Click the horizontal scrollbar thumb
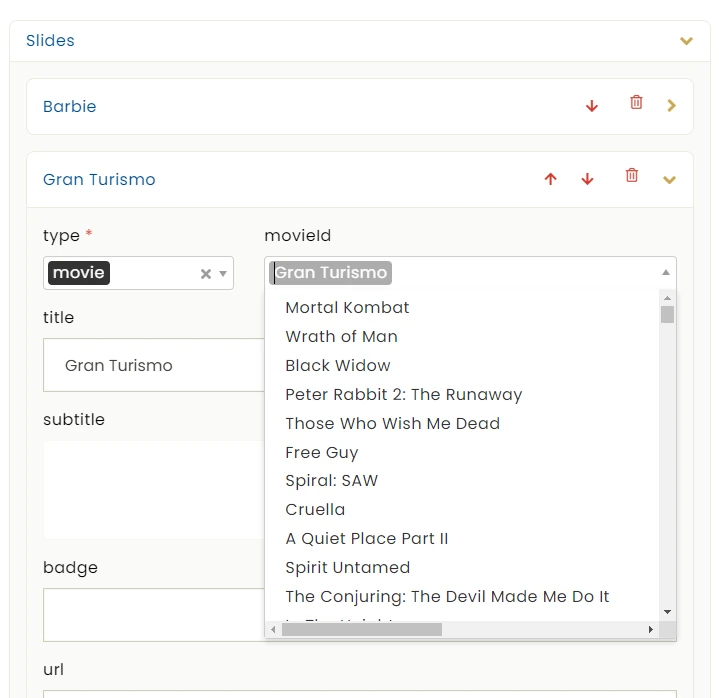 click(x=362, y=629)
